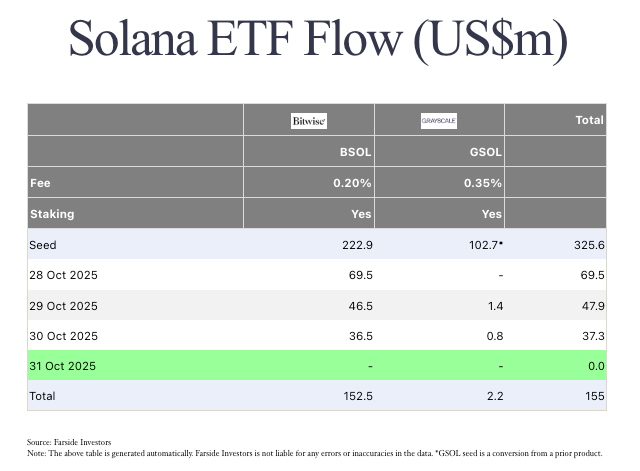Select the GSOL column header
Viewport: 640px width, 471px height.
pyautogui.click(x=486, y=153)
